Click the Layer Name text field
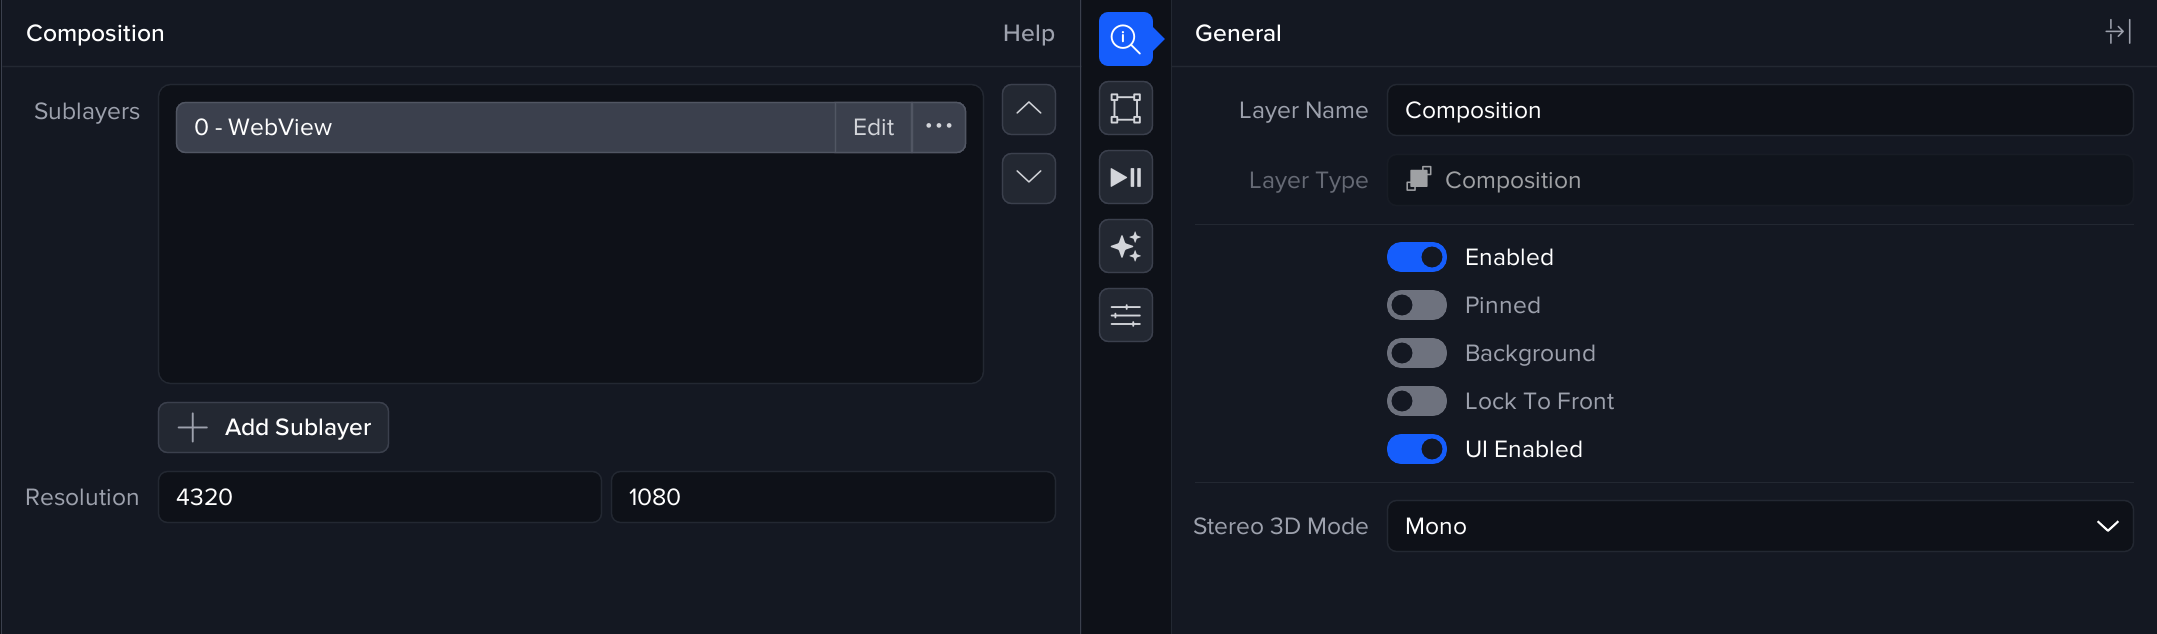This screenshot has width=2157, height=634. point(1759,110)
